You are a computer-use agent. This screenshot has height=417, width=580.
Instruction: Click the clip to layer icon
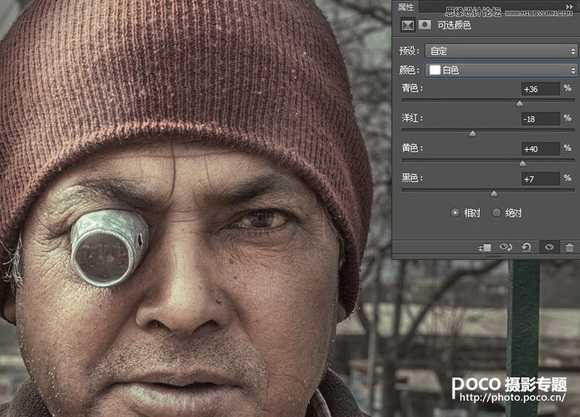tap(485, 247)
